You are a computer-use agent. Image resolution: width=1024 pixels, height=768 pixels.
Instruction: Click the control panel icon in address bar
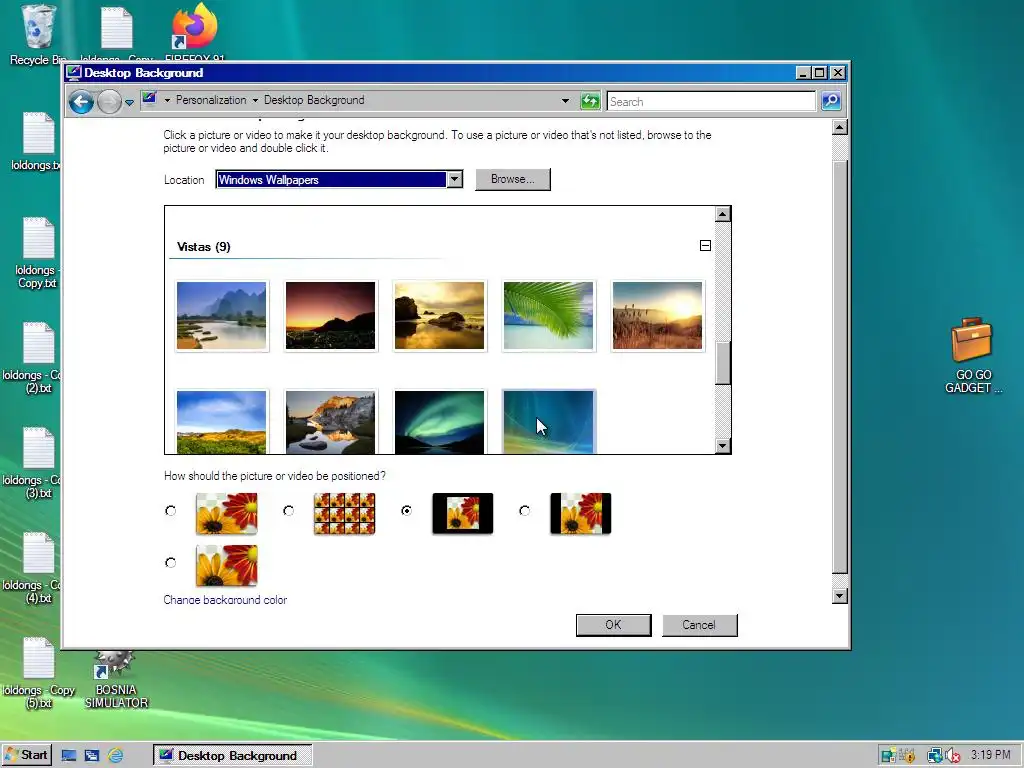click(x=150, y=99)
